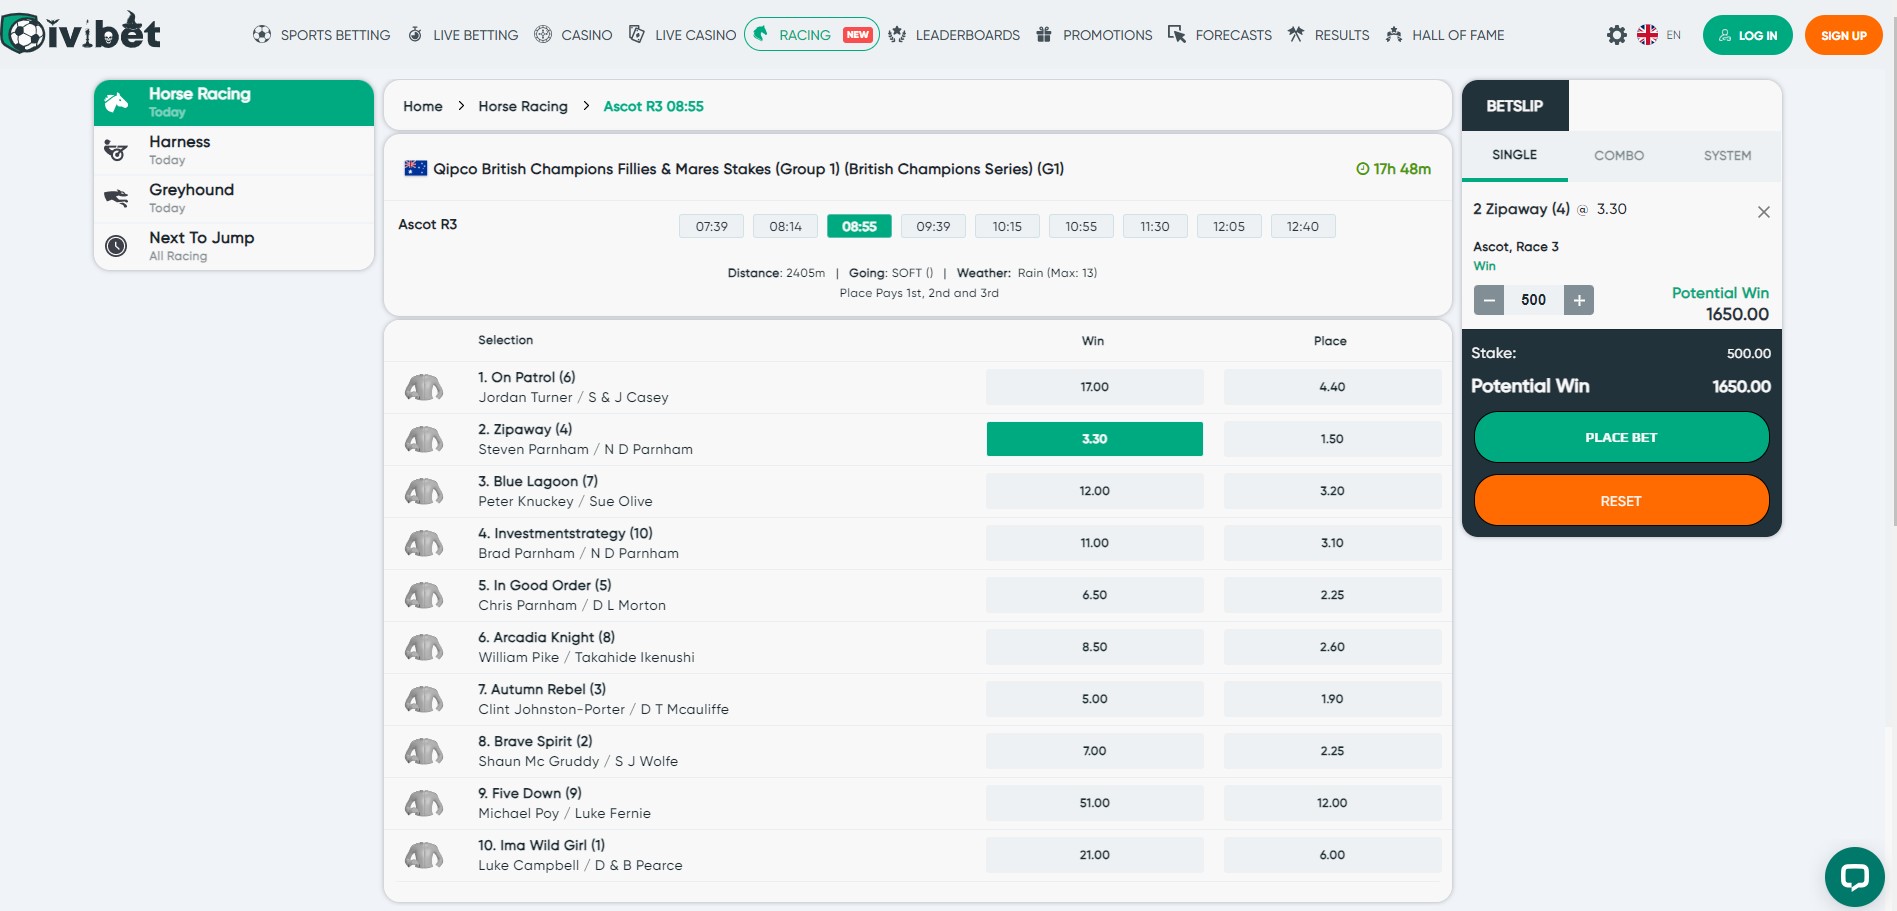Open Sports Betting menu
Viewport: 1897px width, 911px height.
pos(321,35)
